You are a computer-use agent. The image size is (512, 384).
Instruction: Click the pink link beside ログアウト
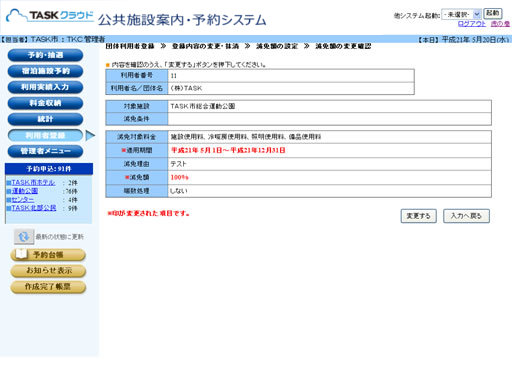pyautogui.click(x=500, y=24)
